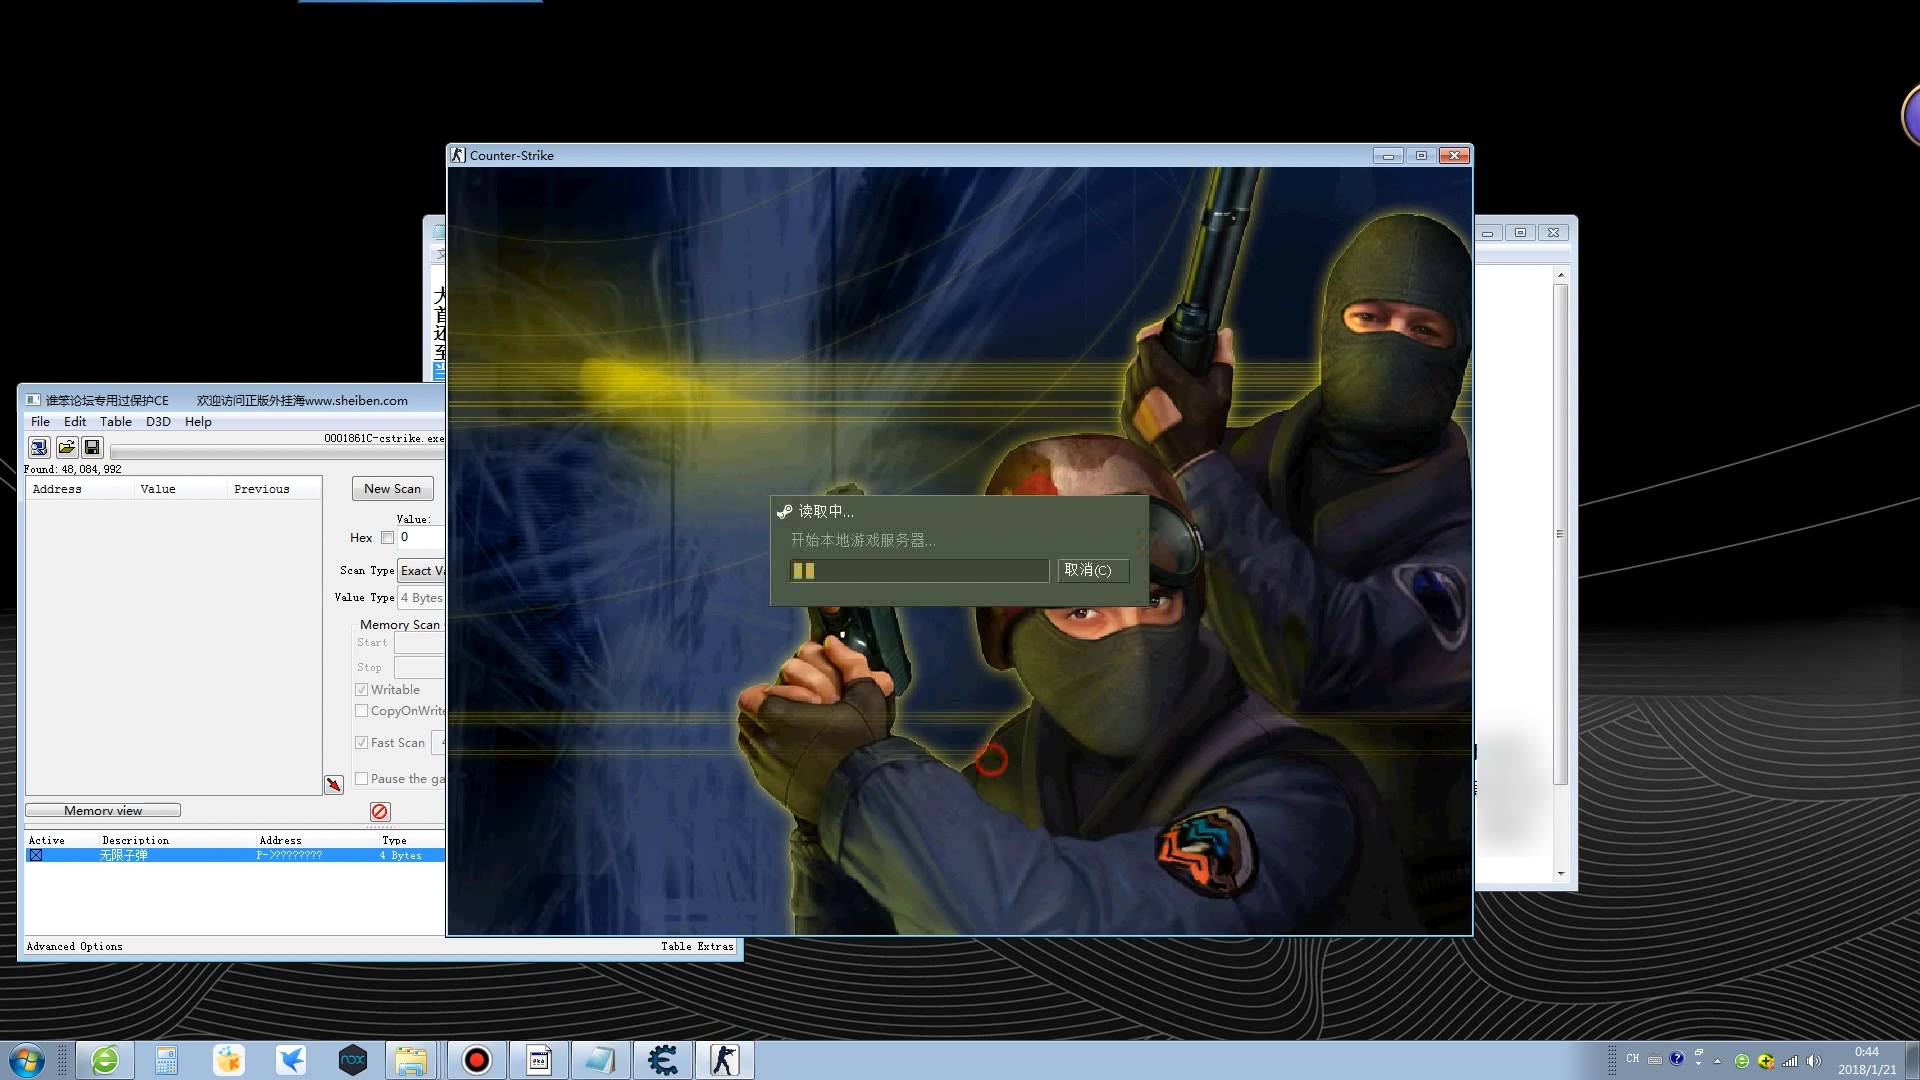The width and height of the screenshot is (1920, 1080).
Task: Click the network signal tray icon
Action: pyautogui.click(x=1790, y=1061)
